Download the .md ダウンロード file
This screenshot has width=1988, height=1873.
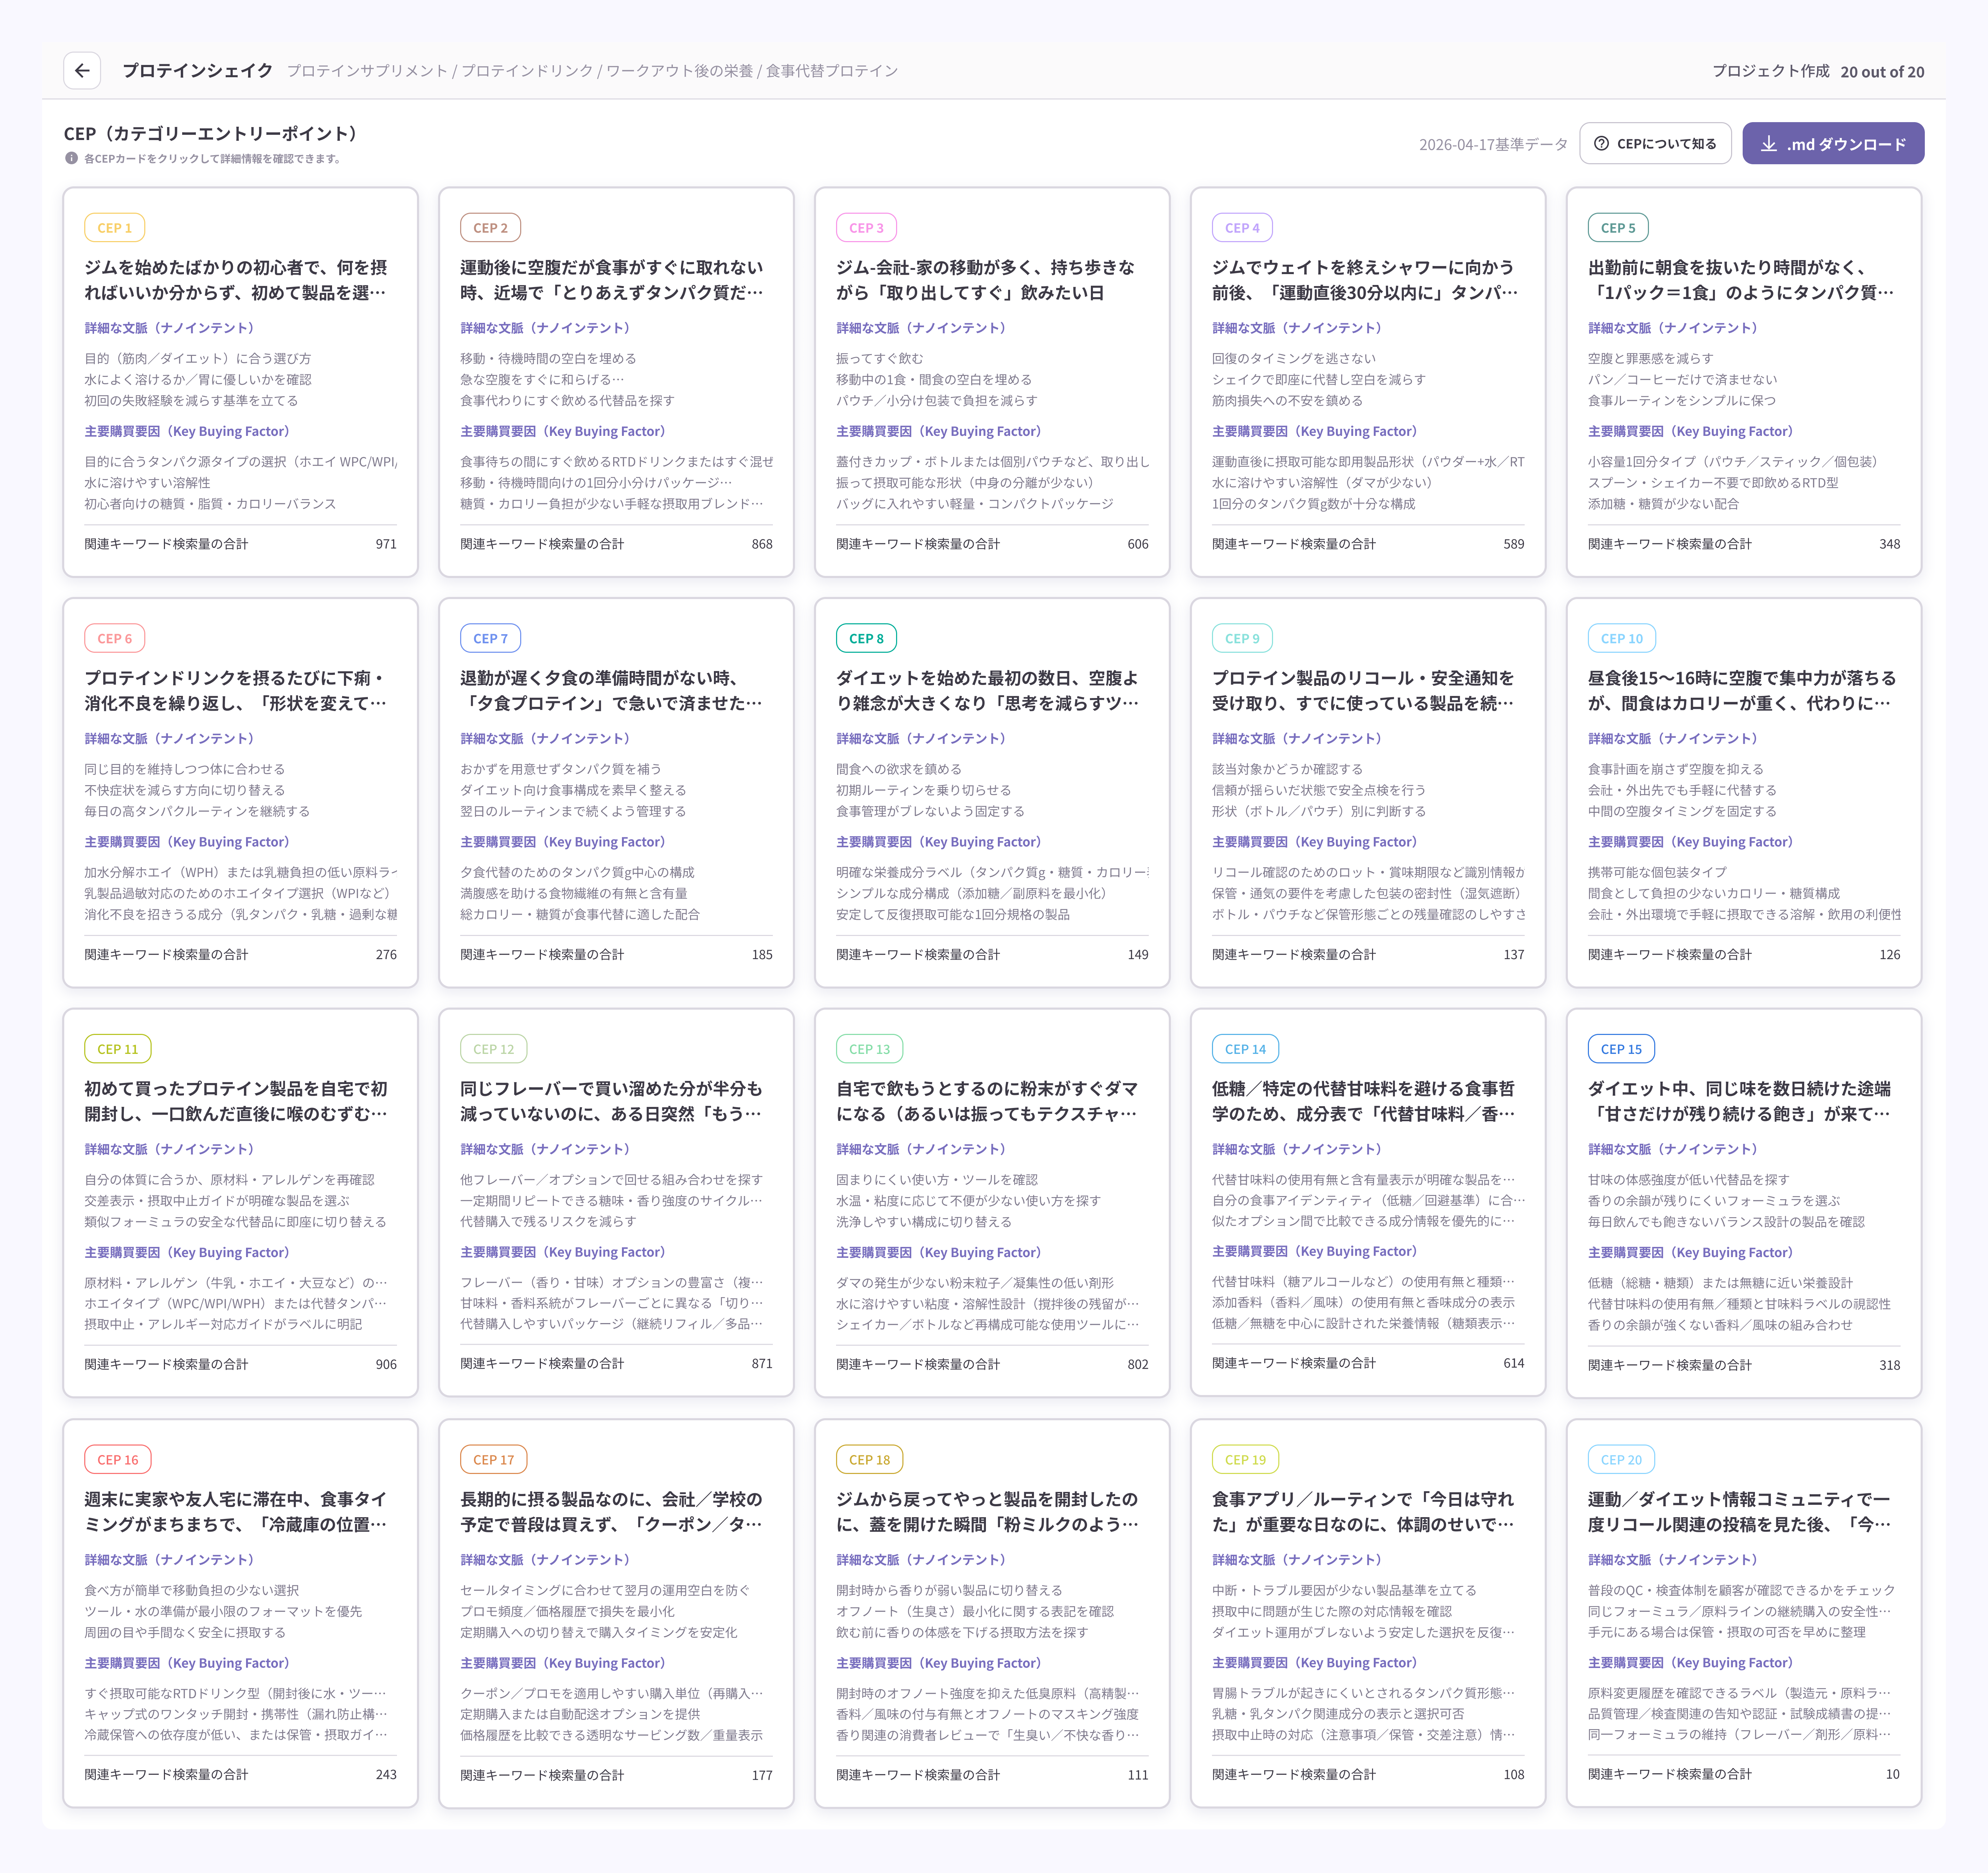coord(1832,144)
